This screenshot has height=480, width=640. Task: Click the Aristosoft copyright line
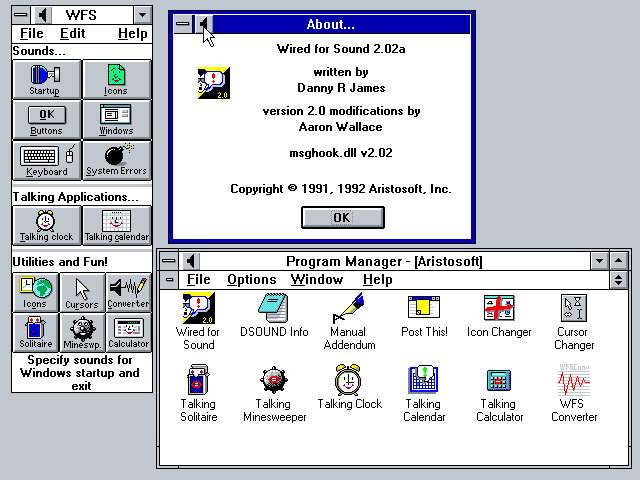(x=341, y=189)
